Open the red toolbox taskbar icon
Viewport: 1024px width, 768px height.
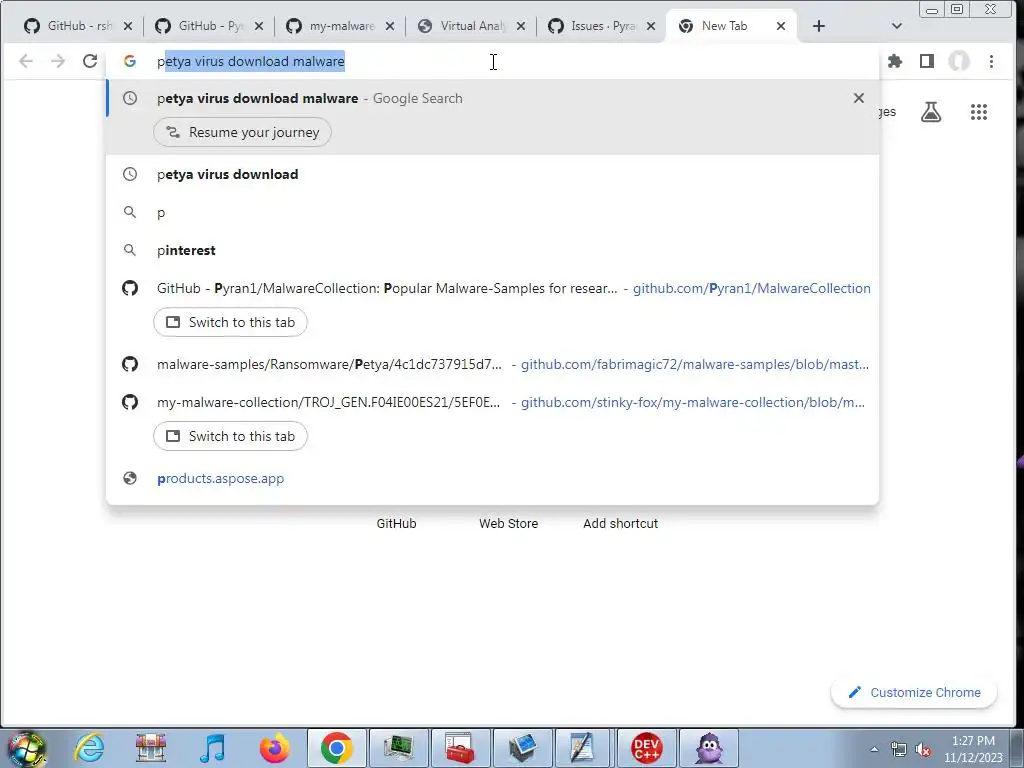click(460, 748)
